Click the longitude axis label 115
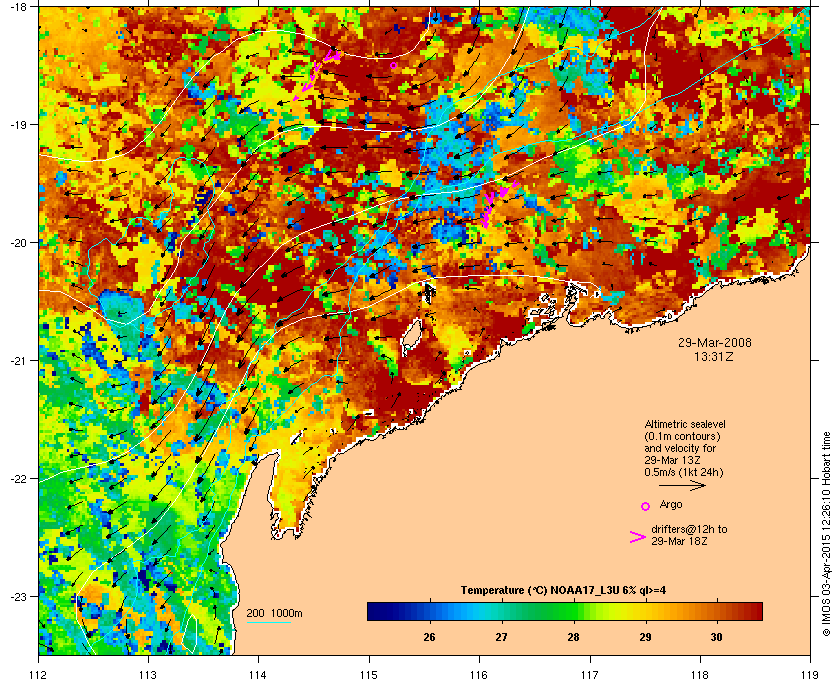This screenshot has width=840, height=680. (369, 675)
